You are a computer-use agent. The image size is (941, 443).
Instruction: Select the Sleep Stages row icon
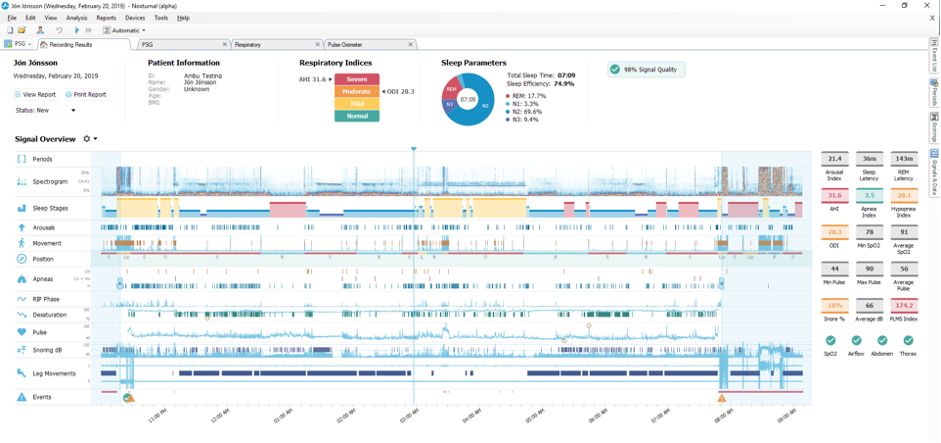pyautogui.click(x=21, y=208)
